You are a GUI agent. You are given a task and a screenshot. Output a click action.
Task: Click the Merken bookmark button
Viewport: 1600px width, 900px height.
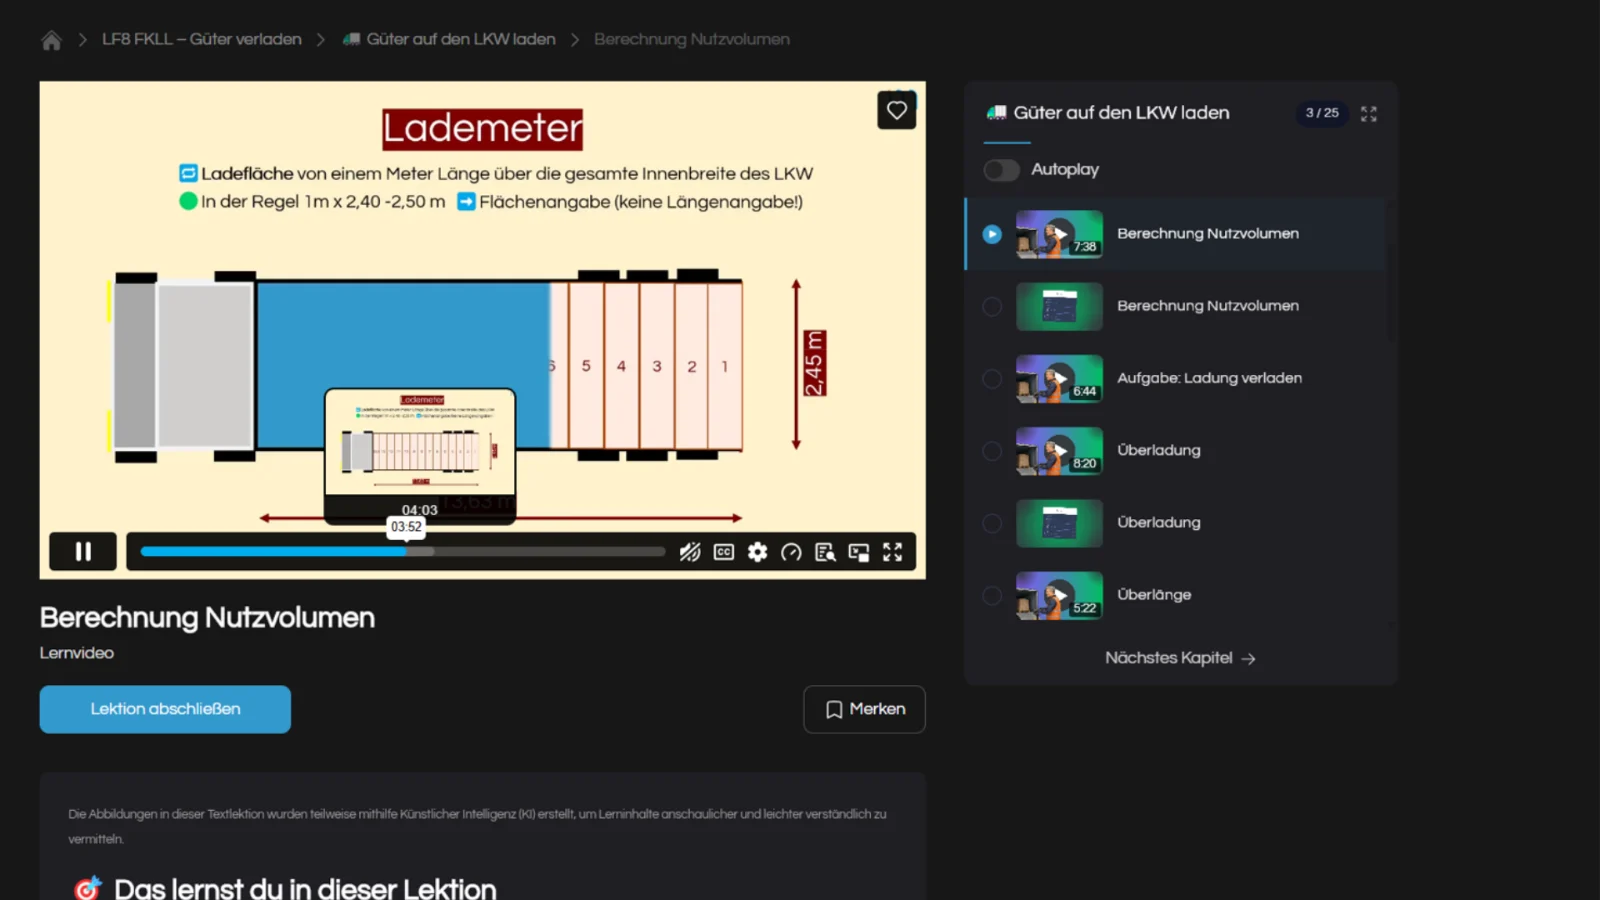(864, 709)
